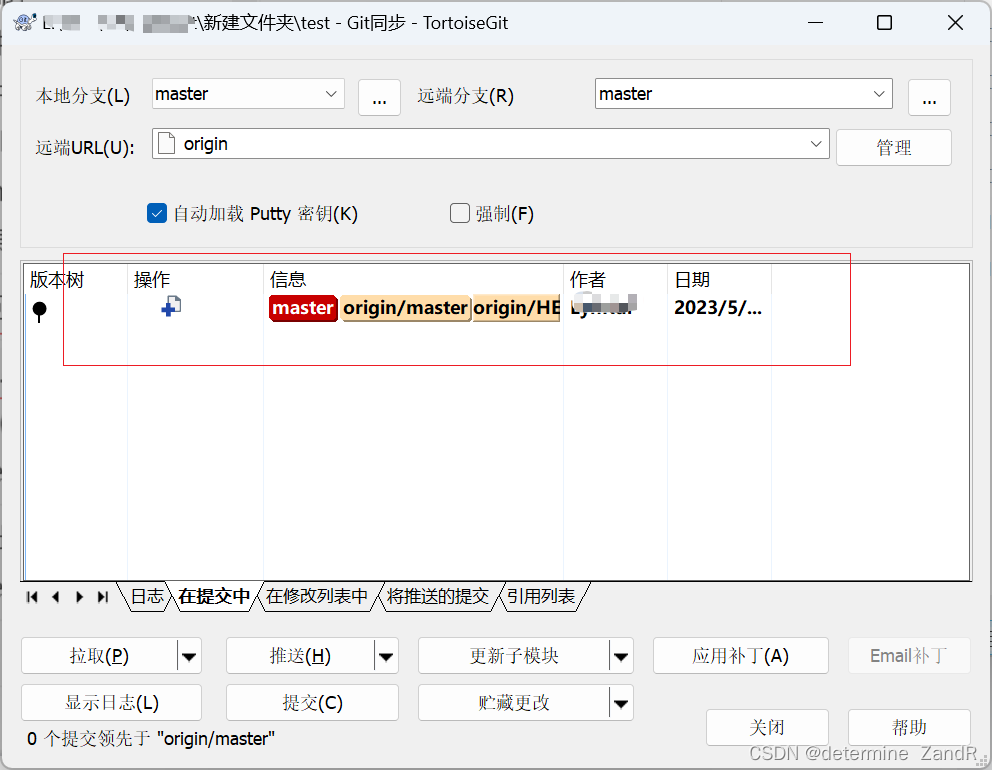Screen dimensions: 992x770
Task: Open the 远端分支 master dropdown
Action: click(879, 94)
